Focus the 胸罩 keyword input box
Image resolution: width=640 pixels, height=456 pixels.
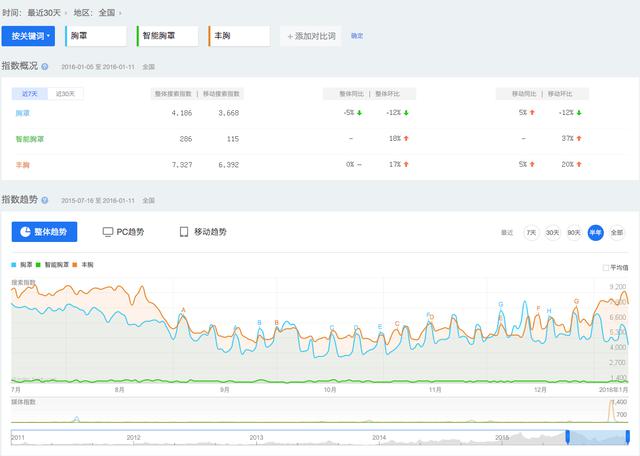(96, 36)
